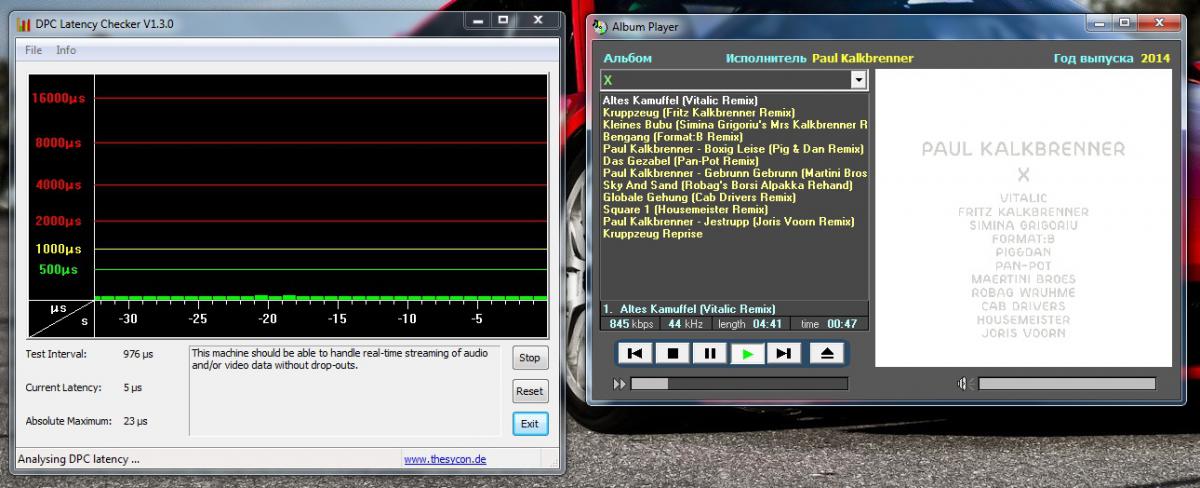The image size is (1200, 488).
Task: Click the release year 2014 label
Action: 1155,58
